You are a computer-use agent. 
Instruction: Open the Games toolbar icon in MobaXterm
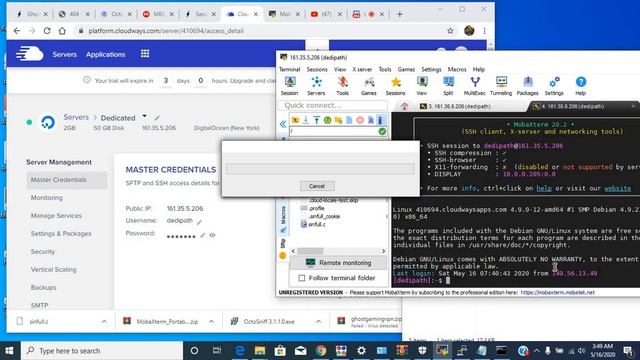tap(369, 86)
